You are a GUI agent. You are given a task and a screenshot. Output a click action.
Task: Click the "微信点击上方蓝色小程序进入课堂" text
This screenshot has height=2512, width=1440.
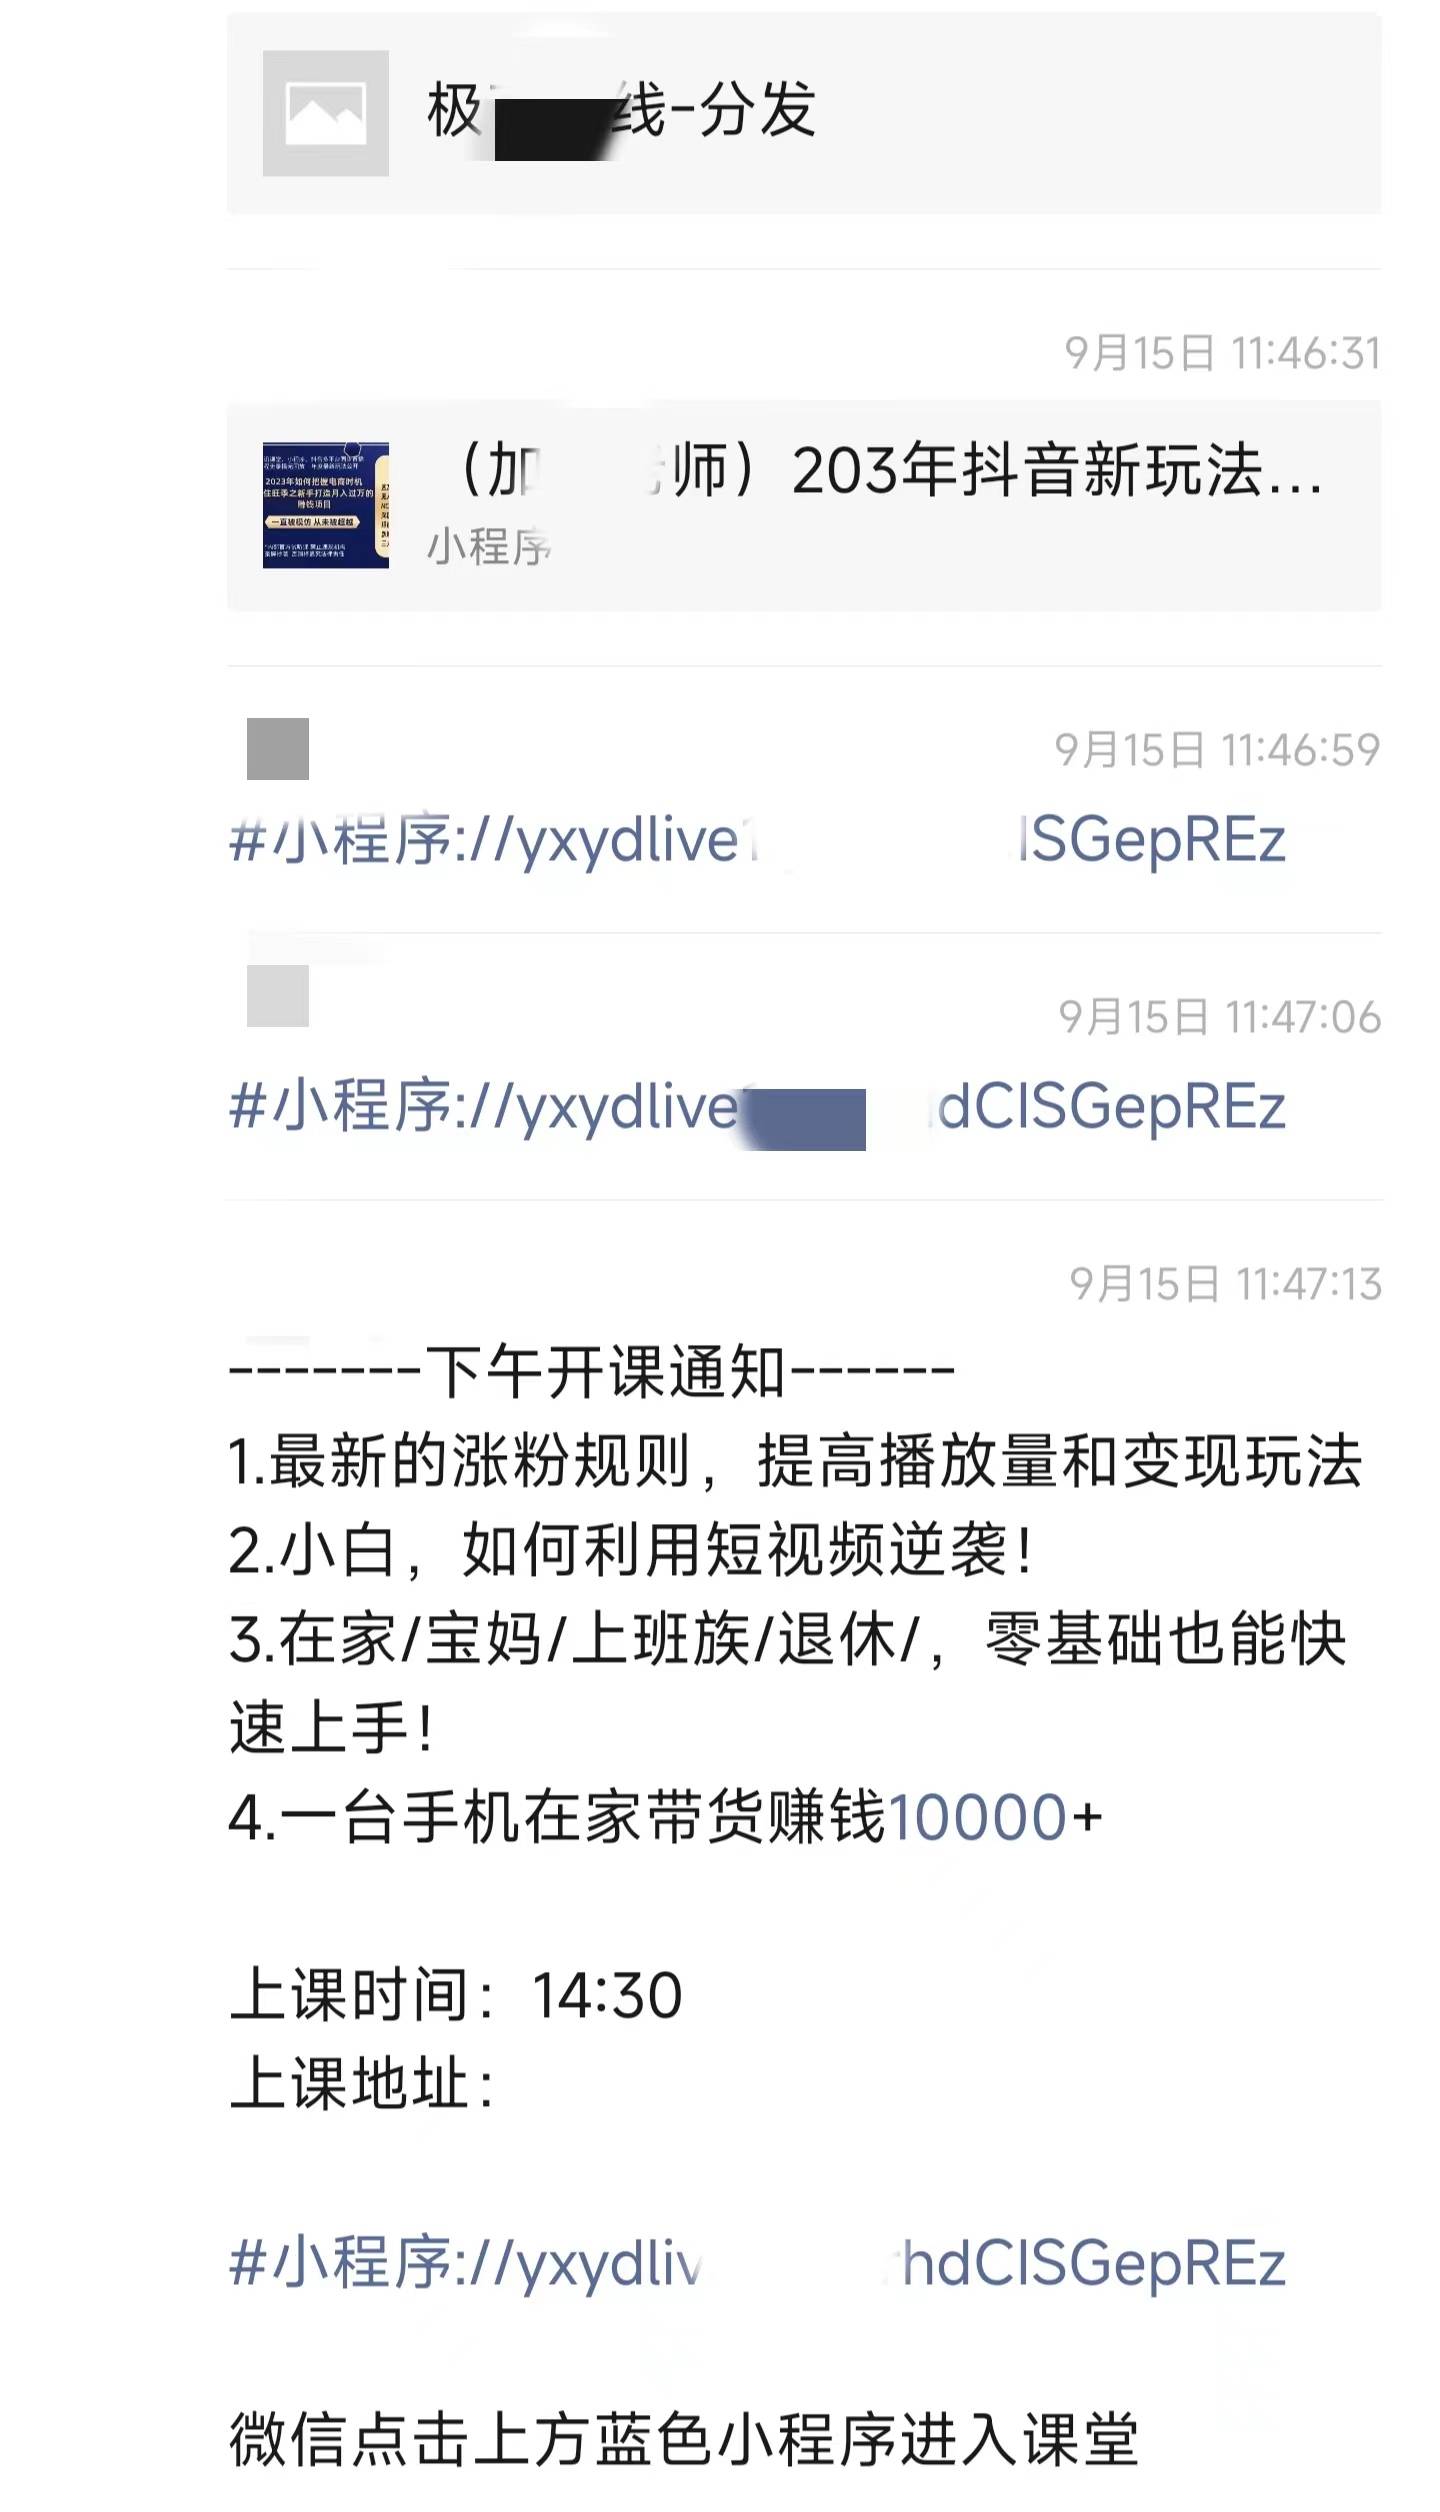684,2441
